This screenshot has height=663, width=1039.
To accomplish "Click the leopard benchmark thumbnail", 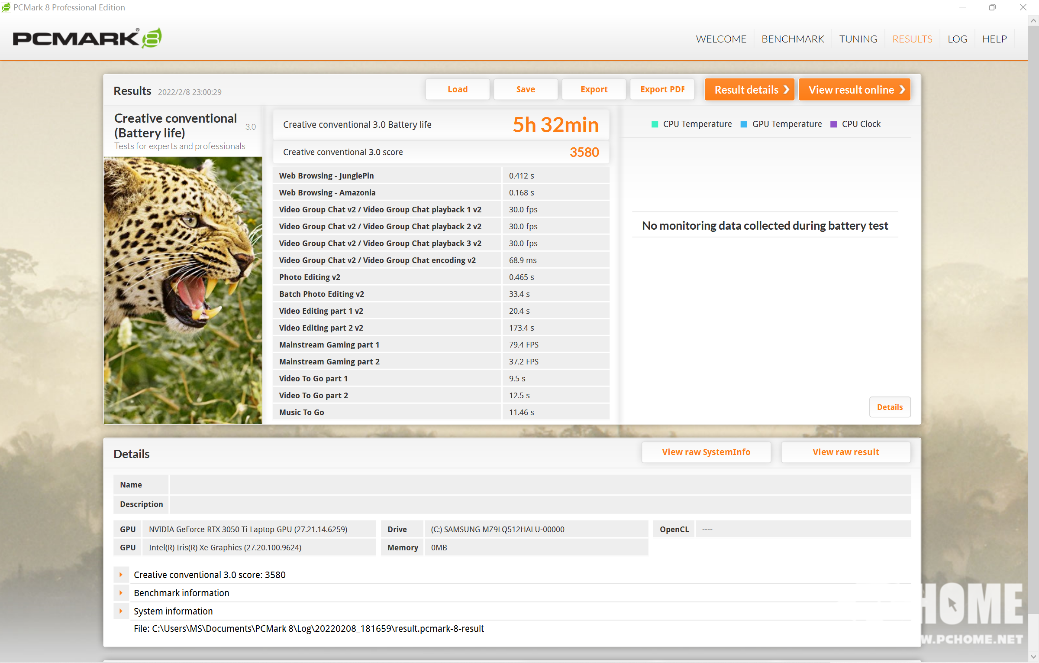I will tap(183, 290).
